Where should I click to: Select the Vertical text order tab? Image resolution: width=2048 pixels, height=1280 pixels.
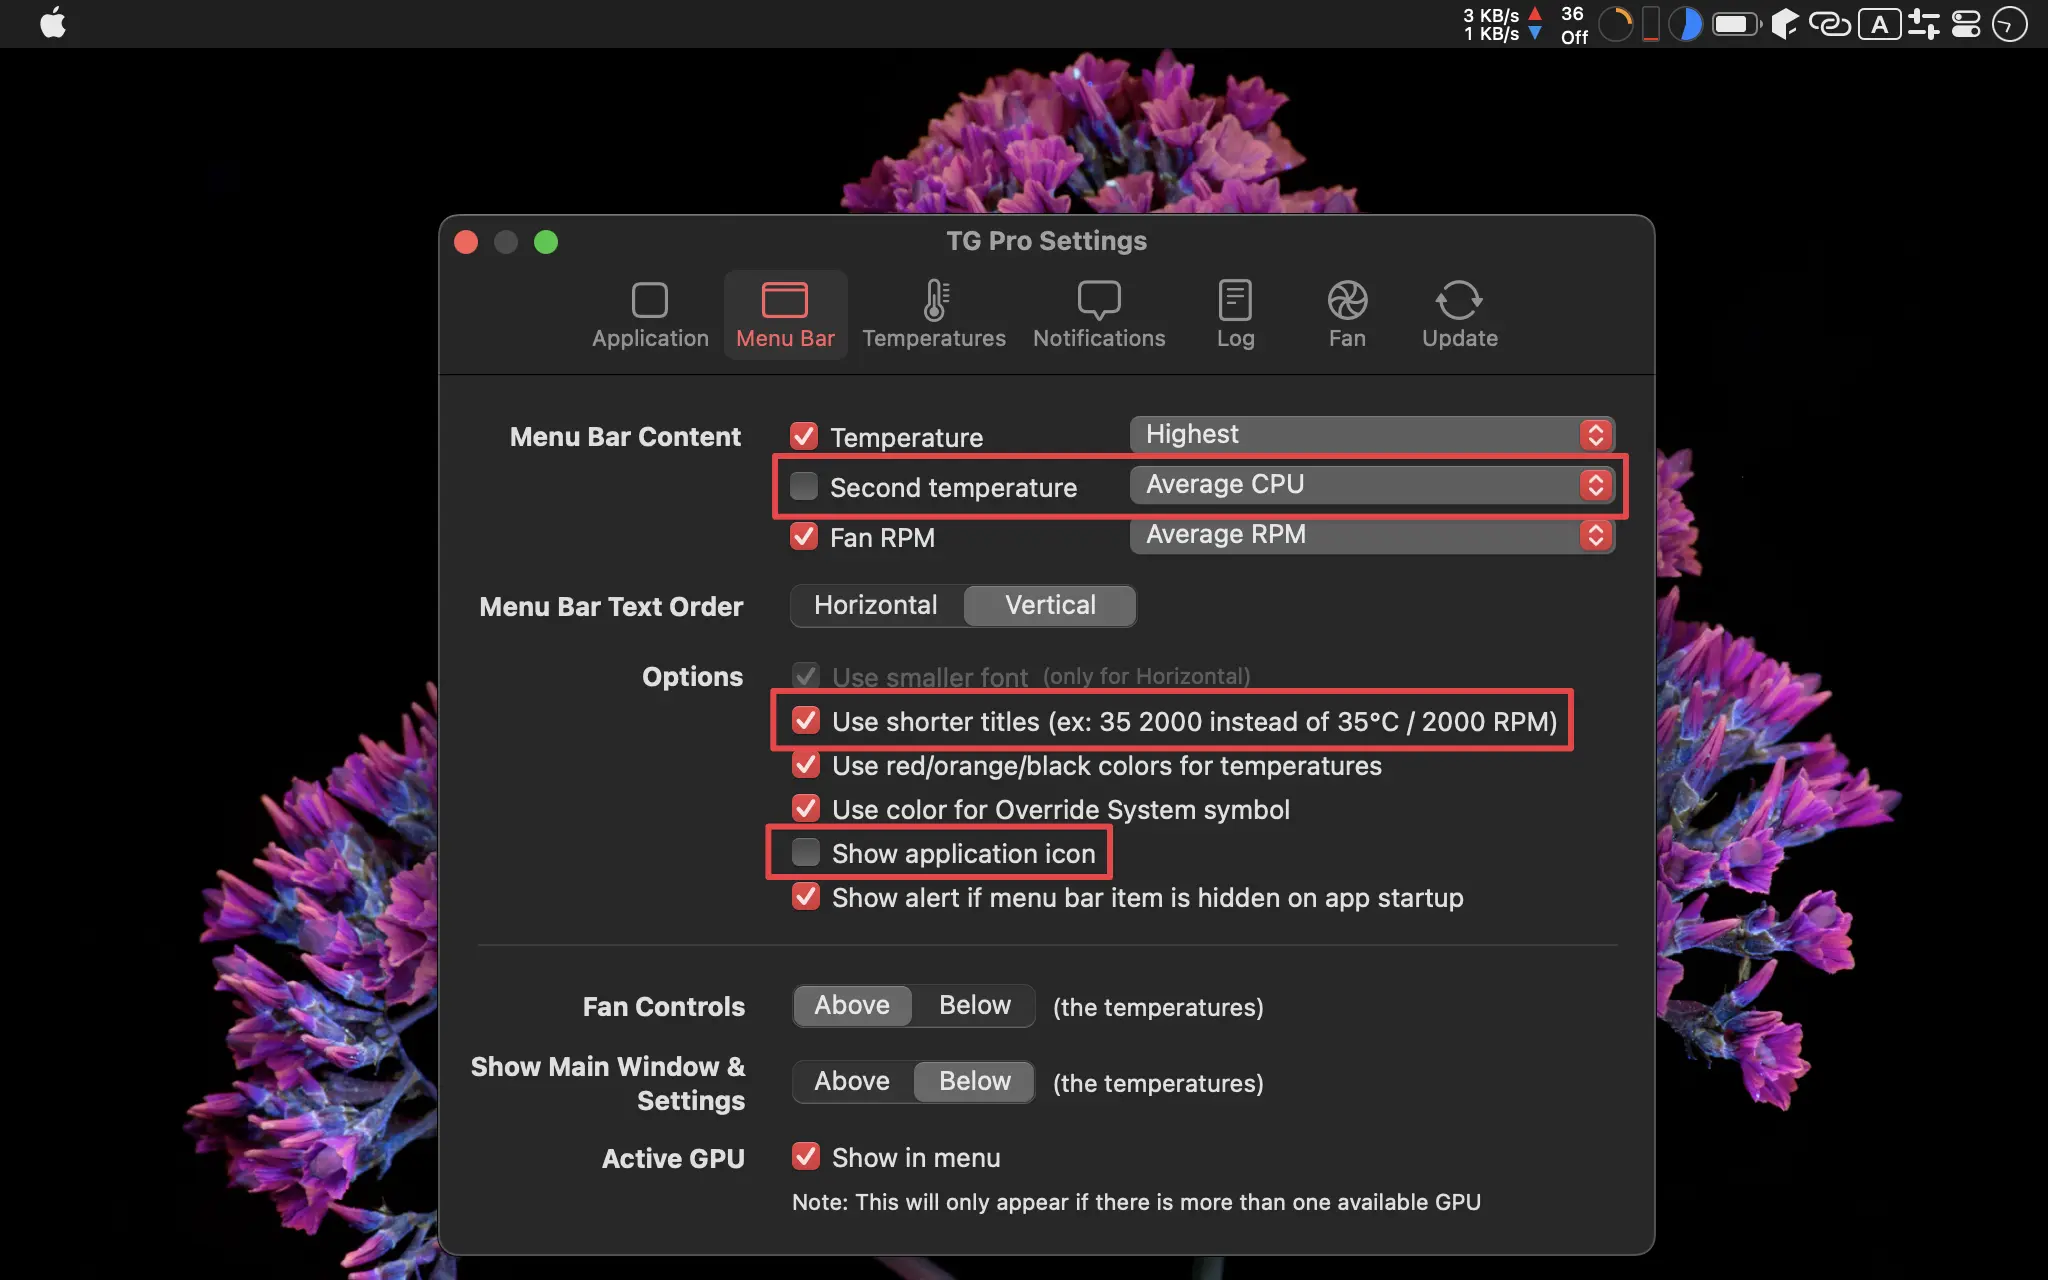(1050, 605)
